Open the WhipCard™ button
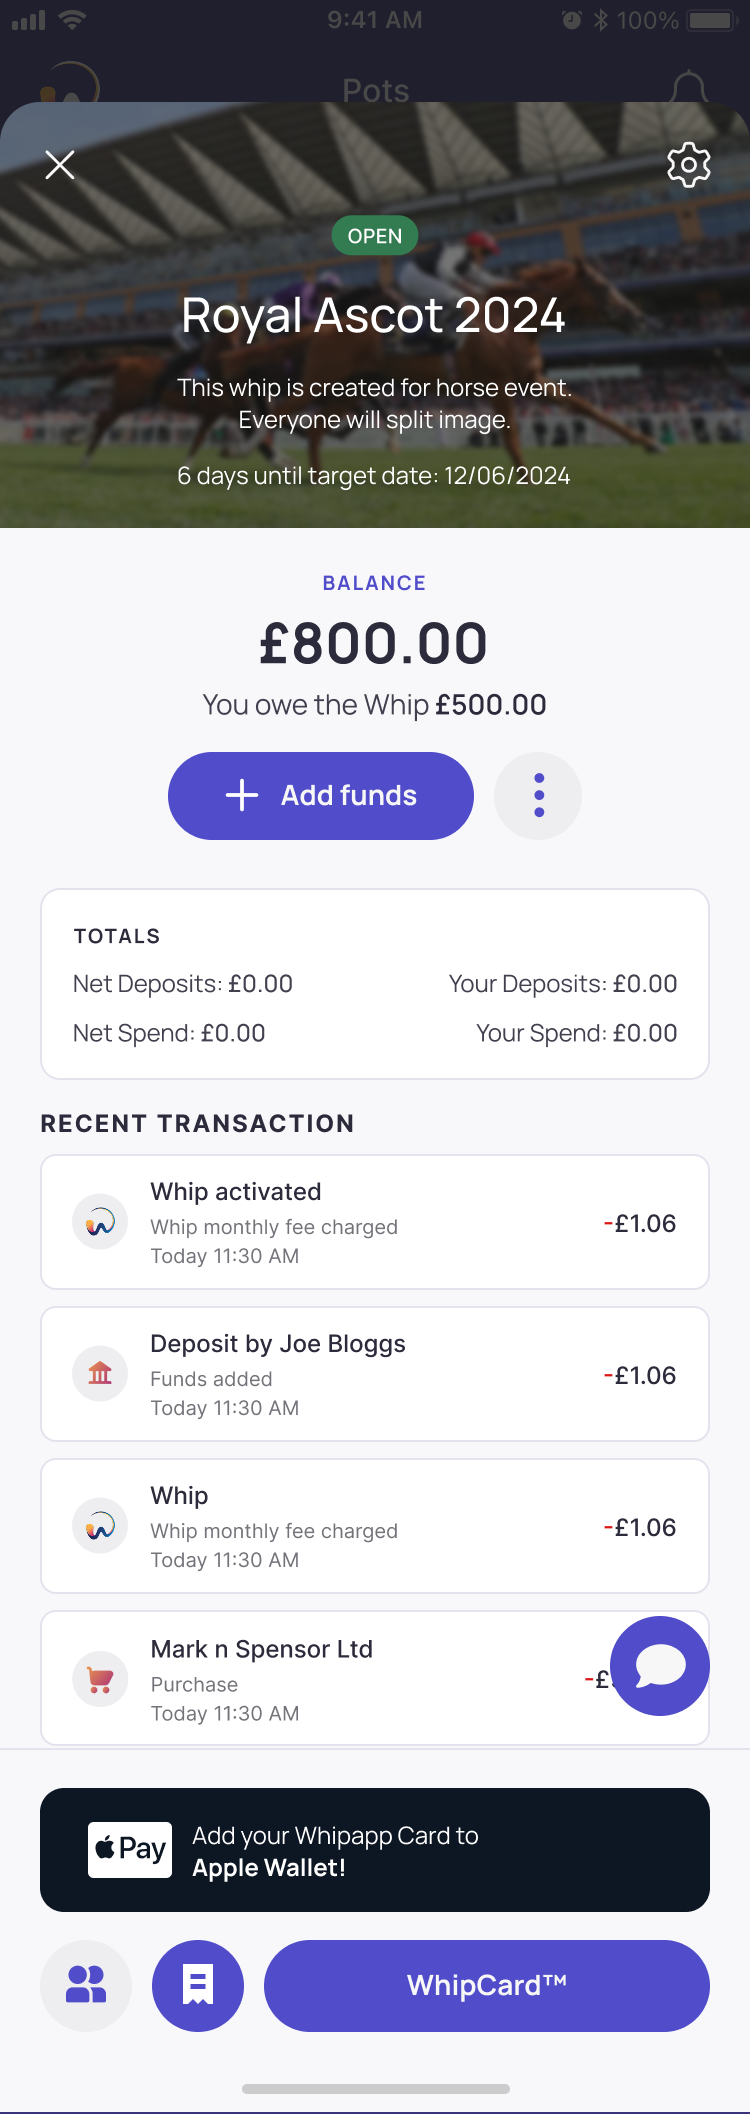 tap(487, 1986)
